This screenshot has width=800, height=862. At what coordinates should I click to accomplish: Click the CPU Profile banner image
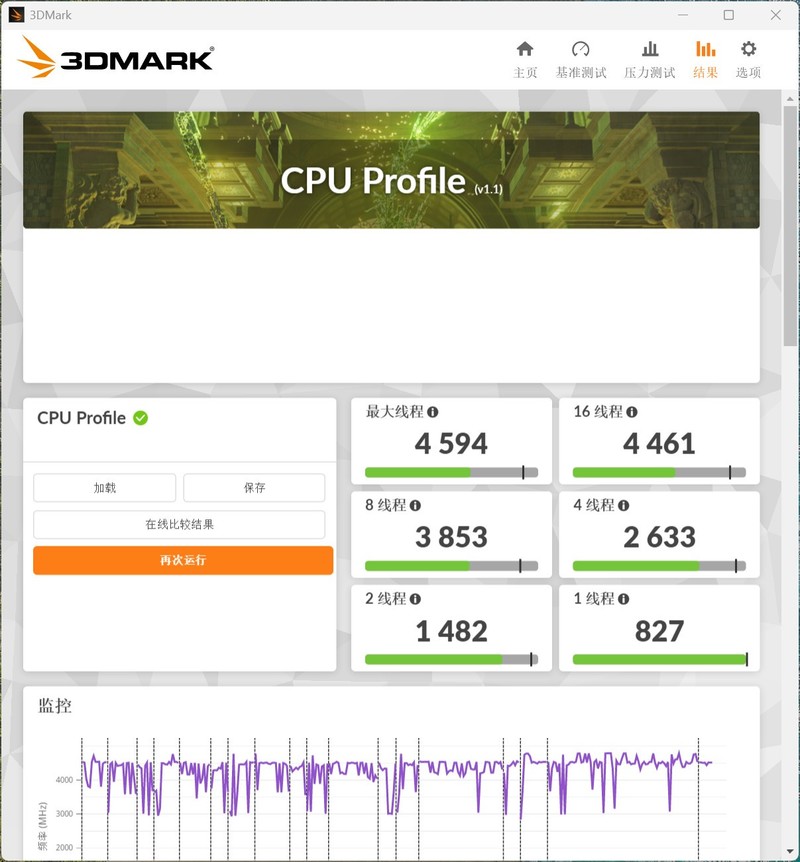click(391, 170)
